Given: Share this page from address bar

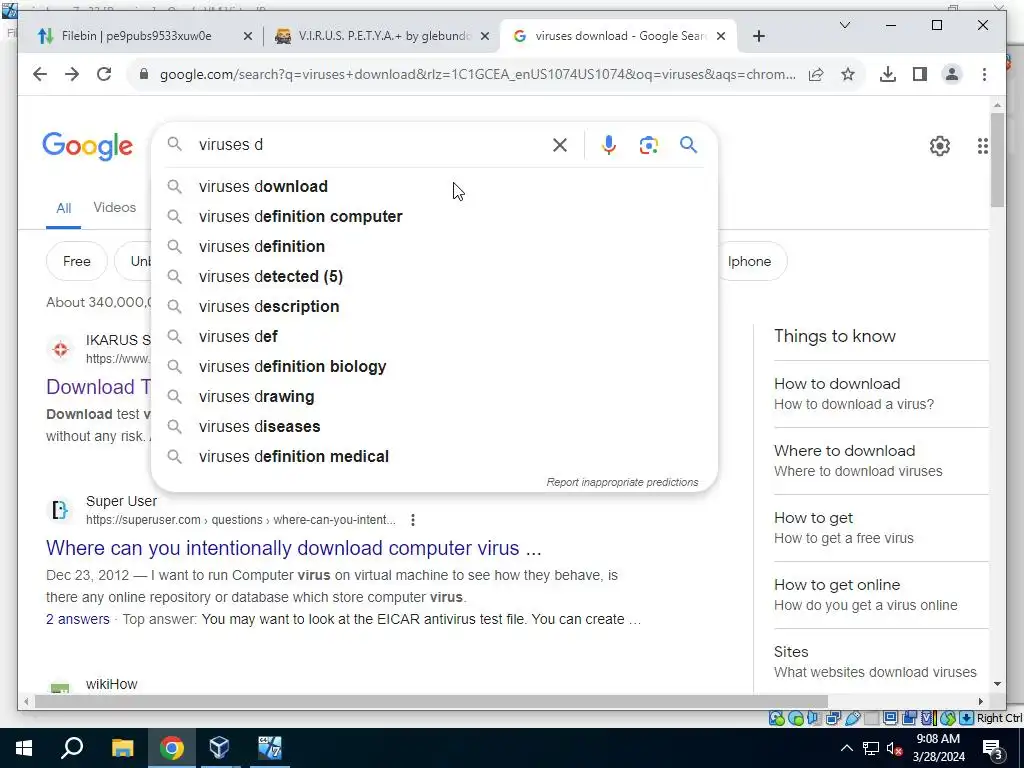Looking at the screenshot, I should (x=816, y=74).
